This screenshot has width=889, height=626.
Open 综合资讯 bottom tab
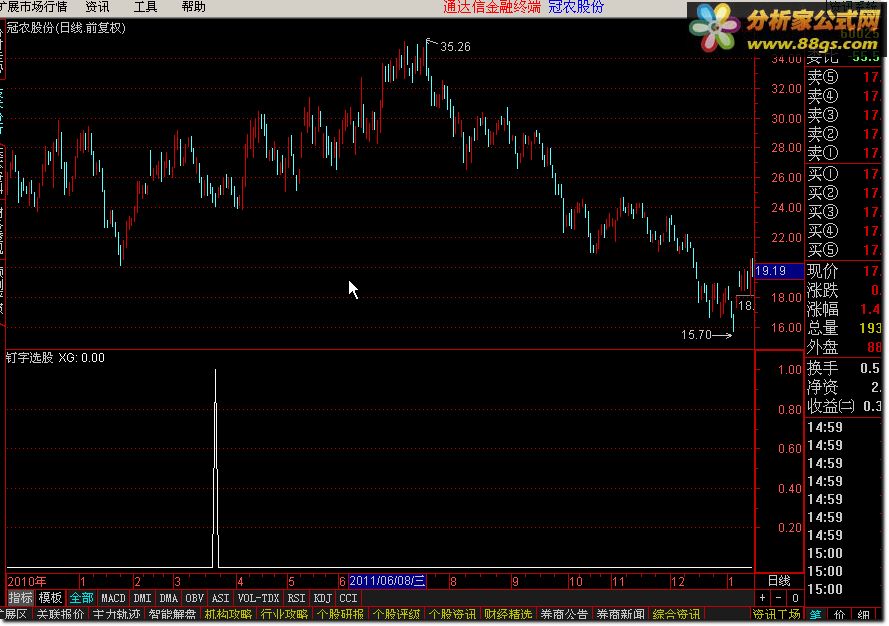click(x=676, y=614)
